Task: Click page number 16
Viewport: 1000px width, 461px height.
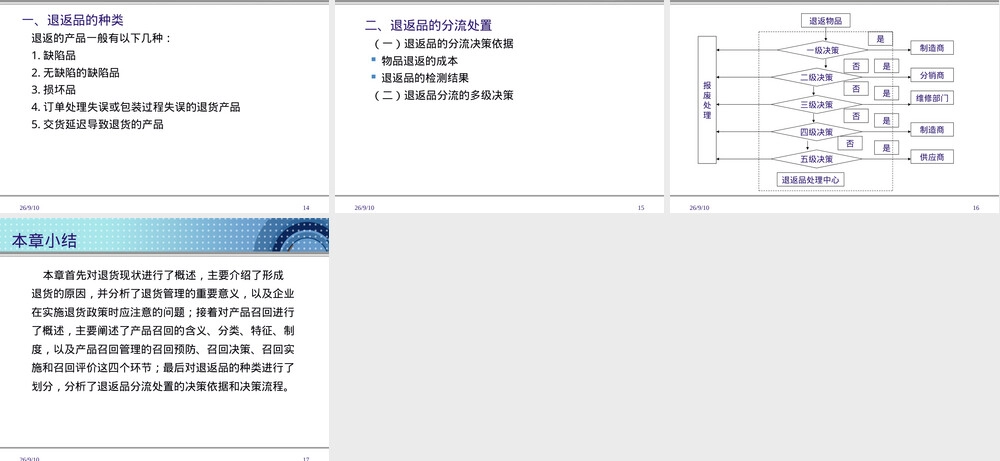Action: (976, 208)
